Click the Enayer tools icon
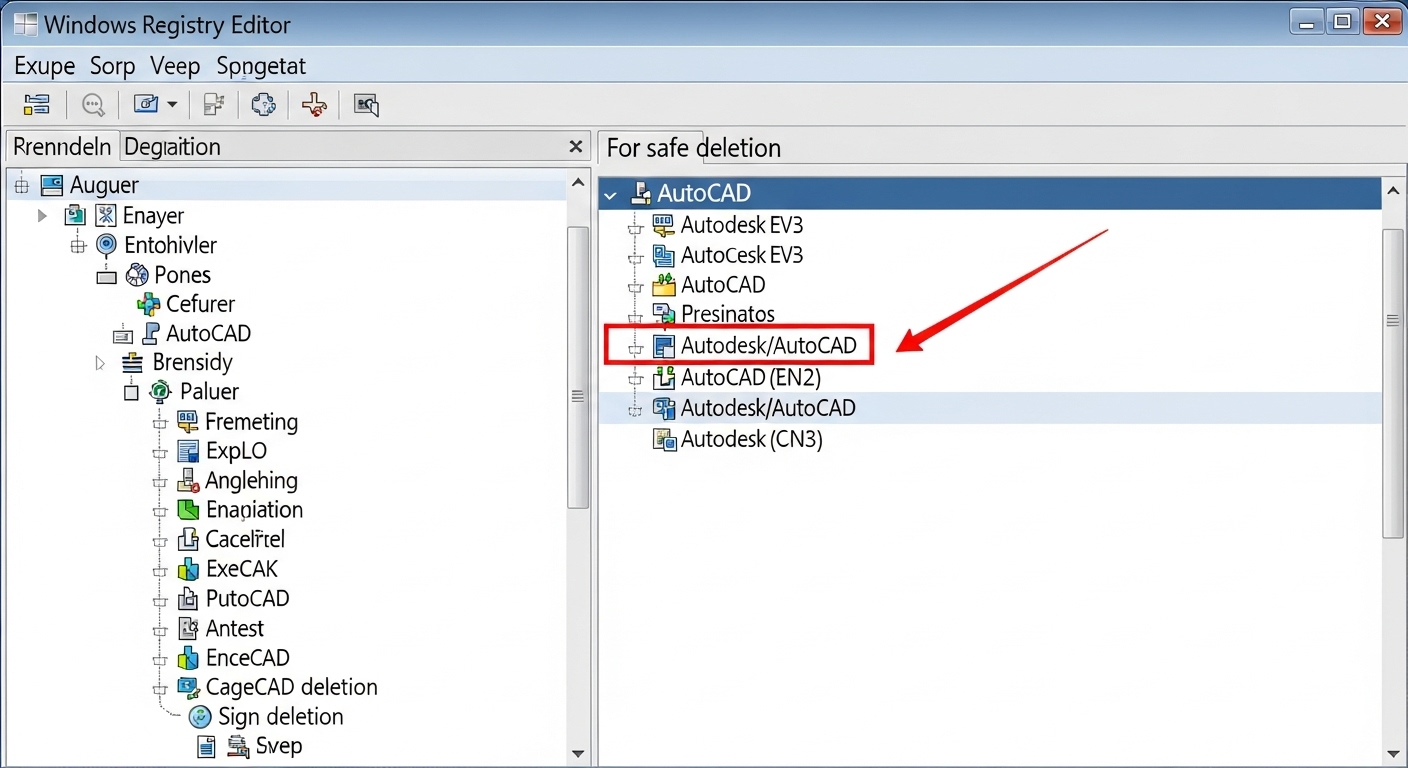 point(105,215)
